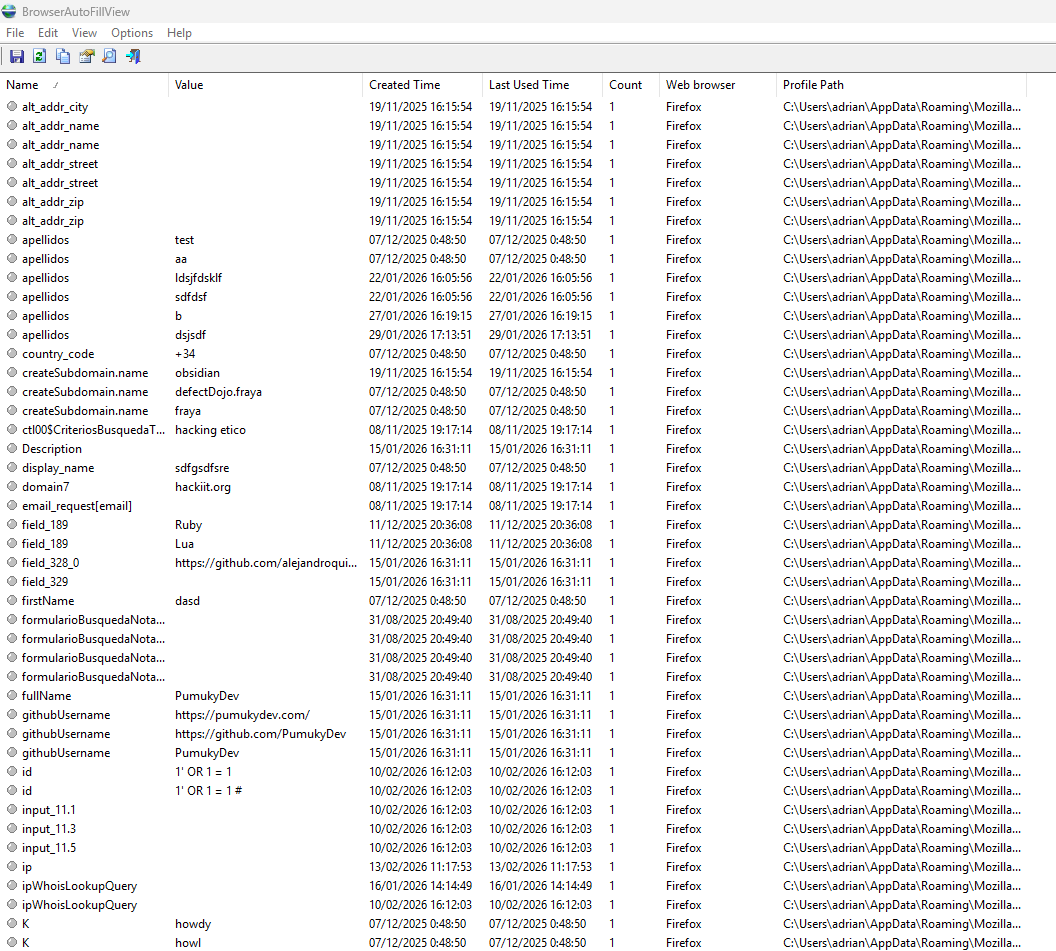Open the Properties toolbar icon

click(87, 57)
